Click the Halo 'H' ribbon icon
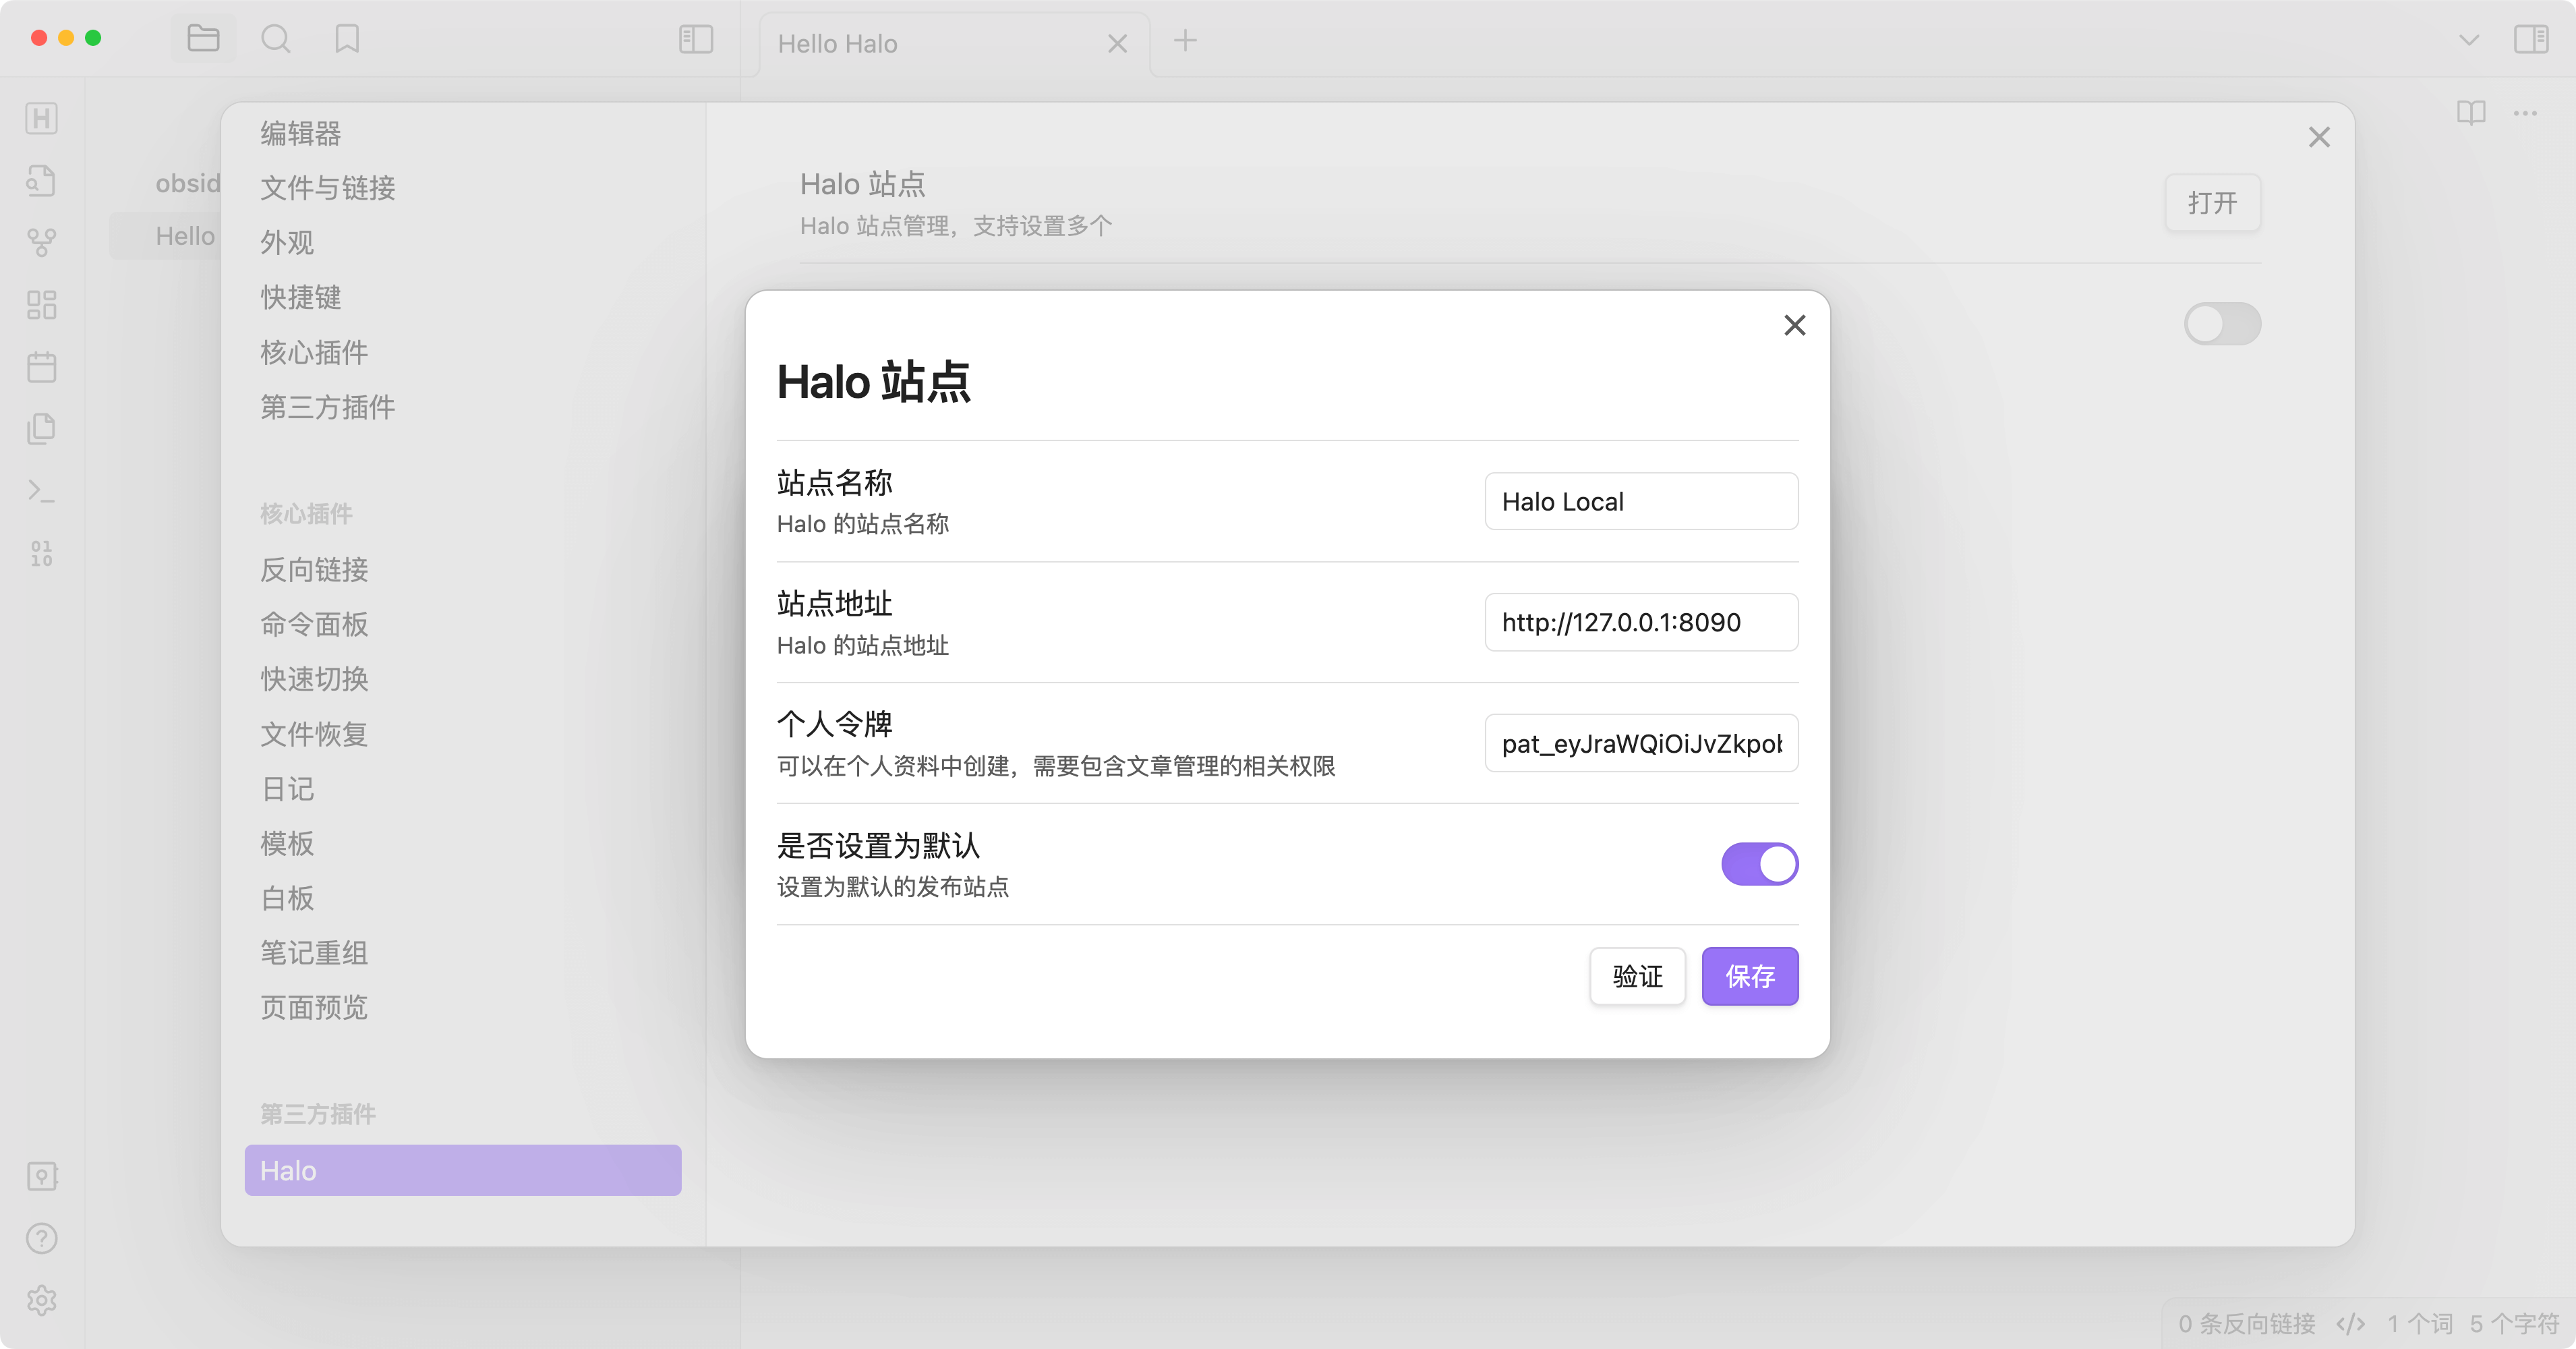The height and width of the screenshot is (1349, 2576). 41,118
